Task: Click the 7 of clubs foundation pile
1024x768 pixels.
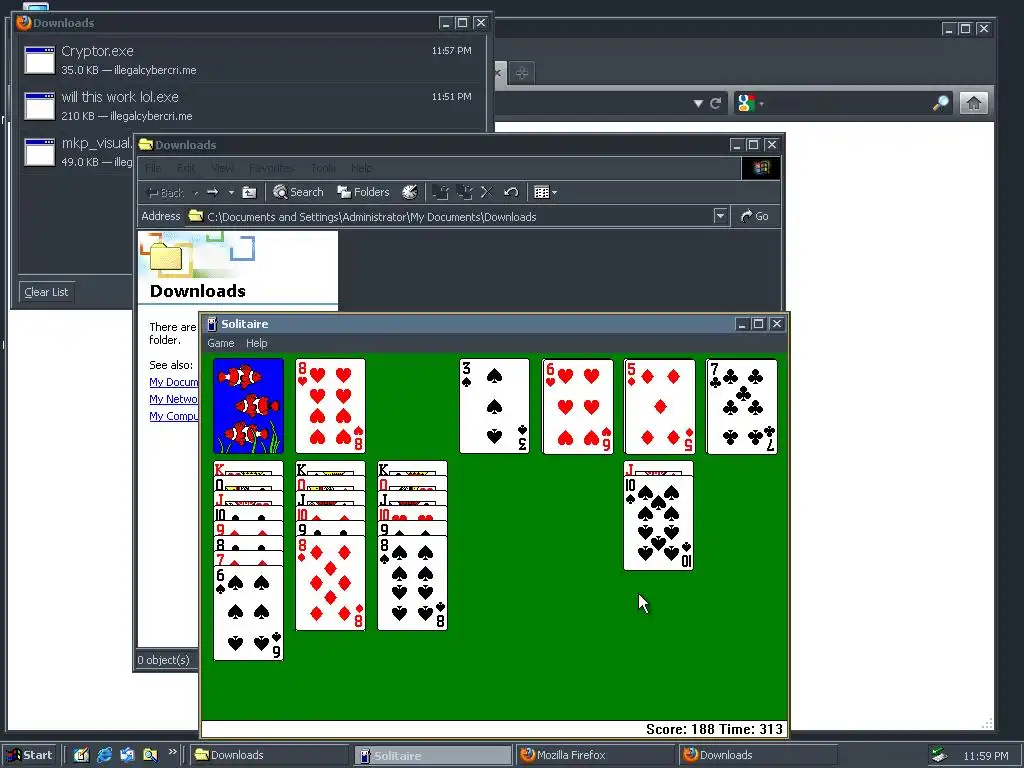Action: coord(742,406)
